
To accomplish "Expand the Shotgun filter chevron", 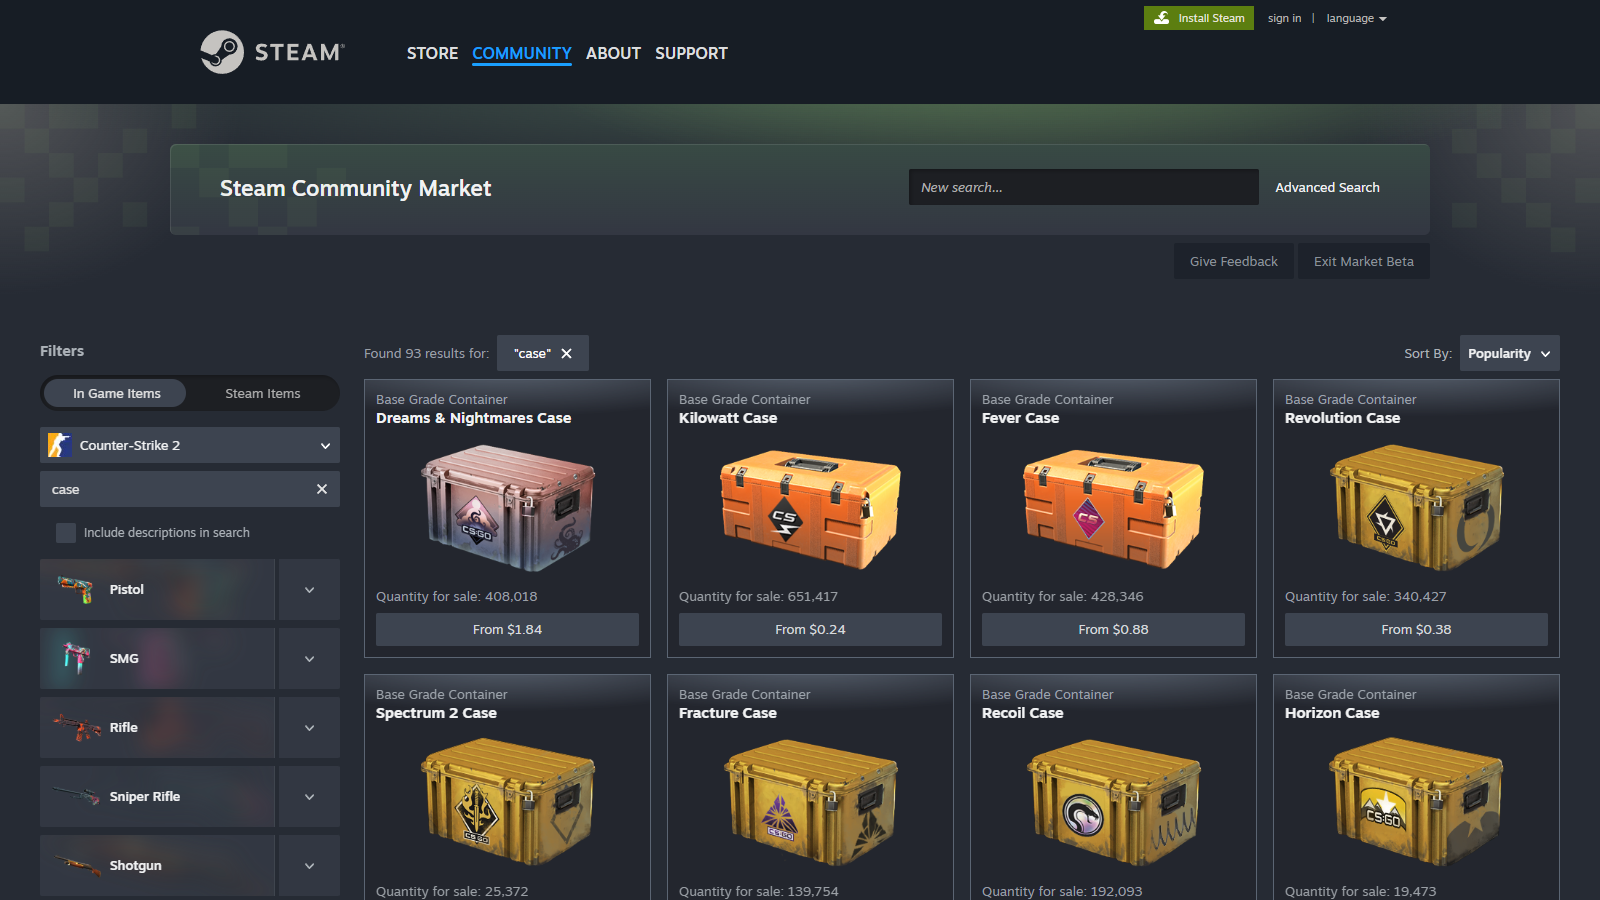I will coord(309,865).
